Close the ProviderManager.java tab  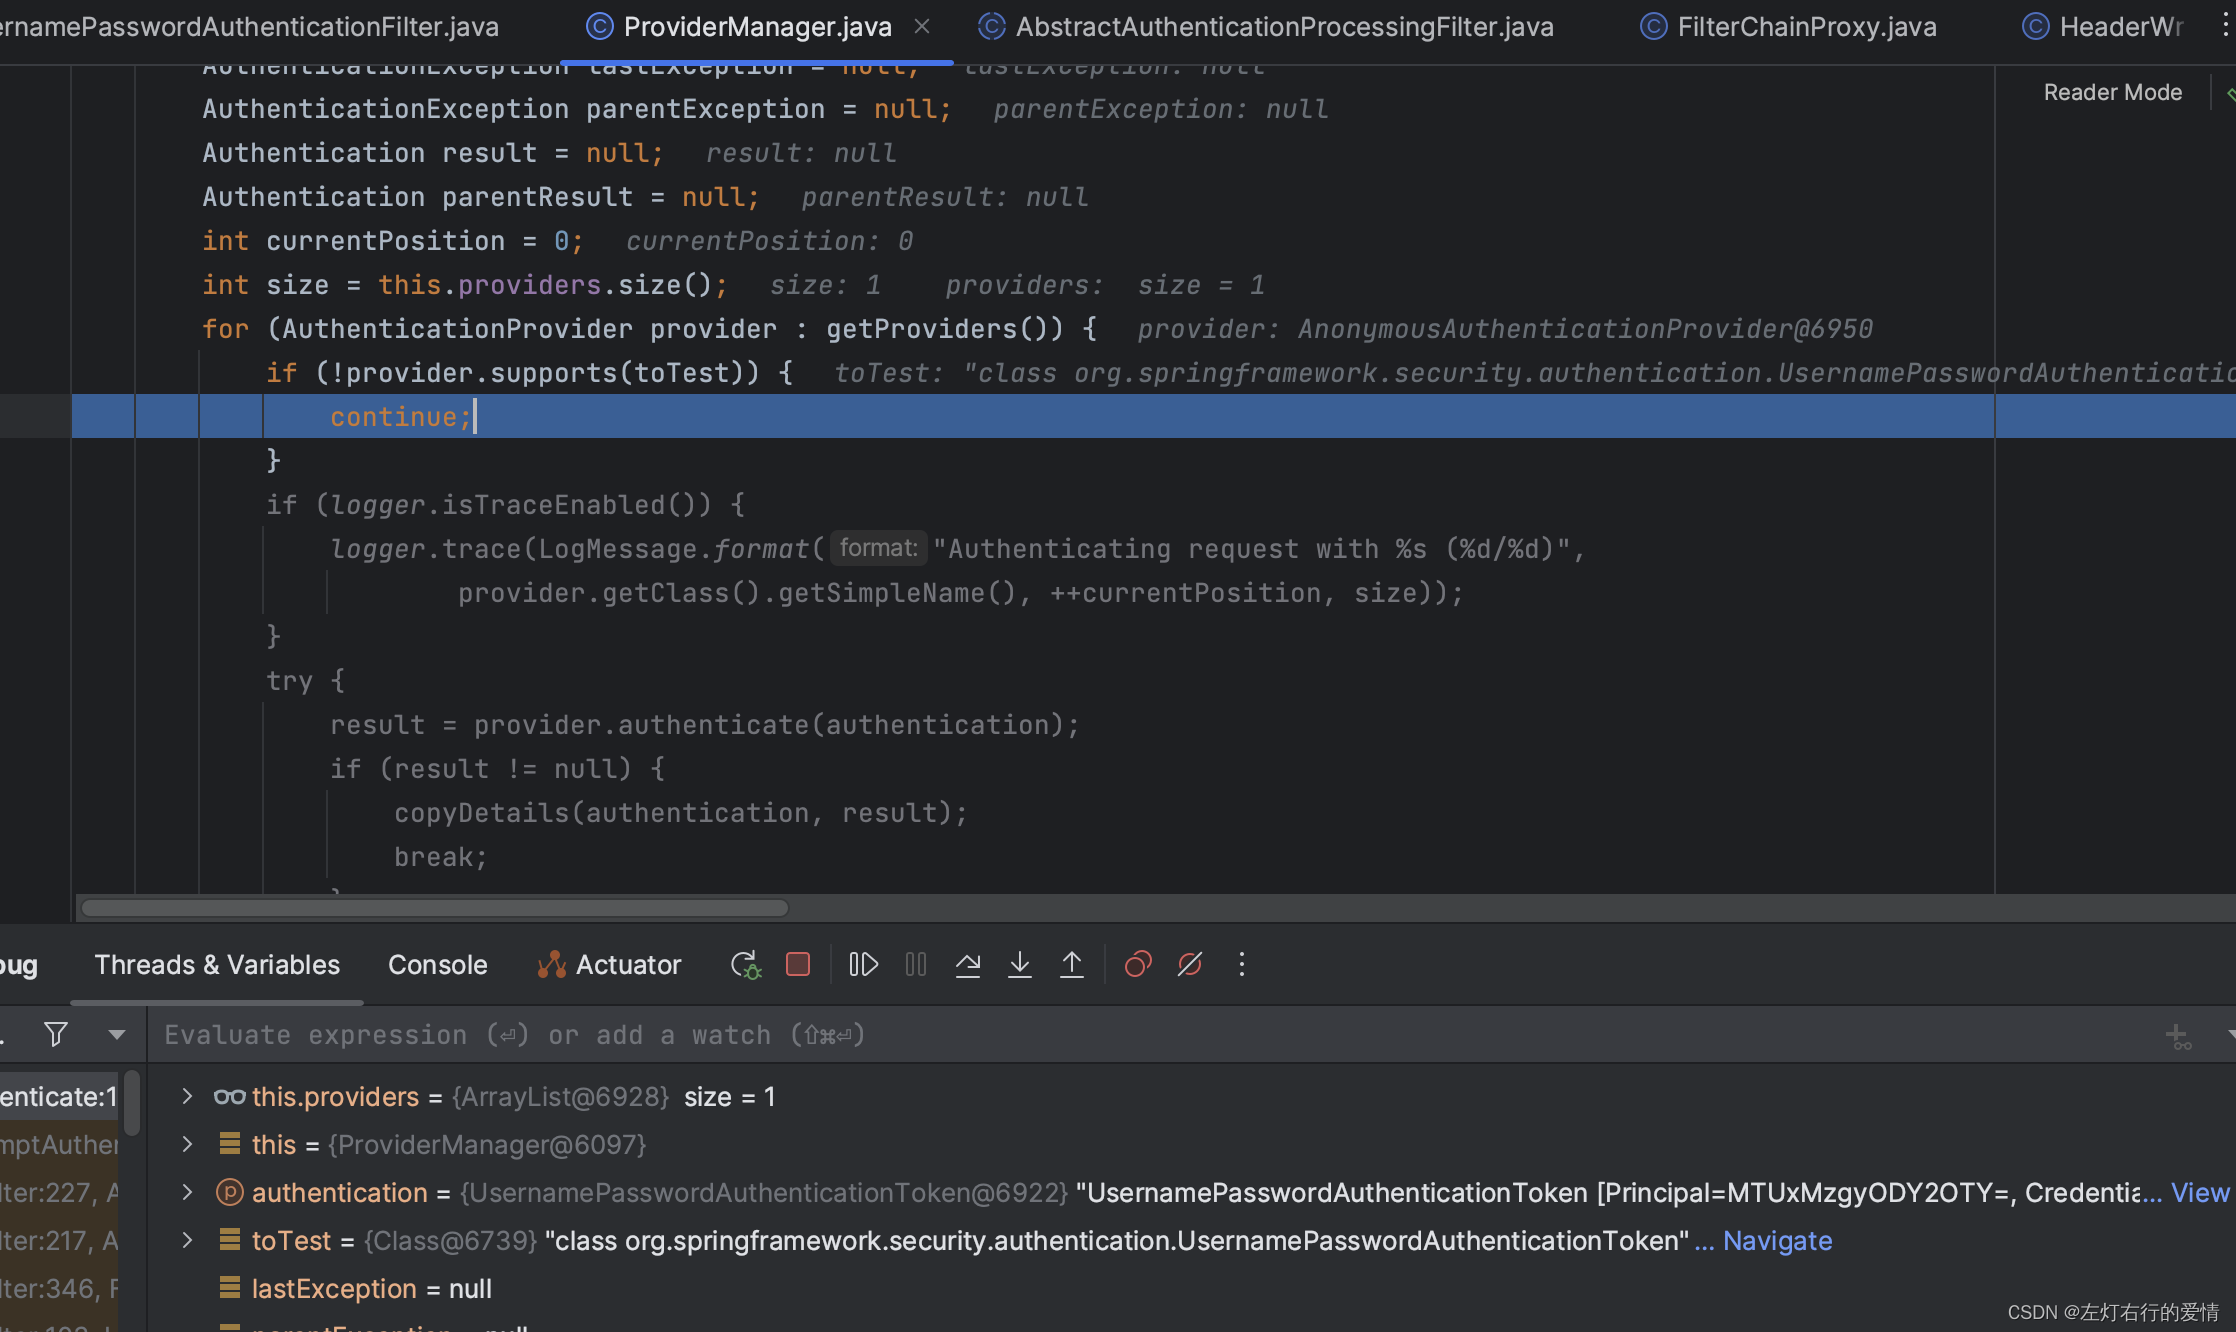(922, 27)
